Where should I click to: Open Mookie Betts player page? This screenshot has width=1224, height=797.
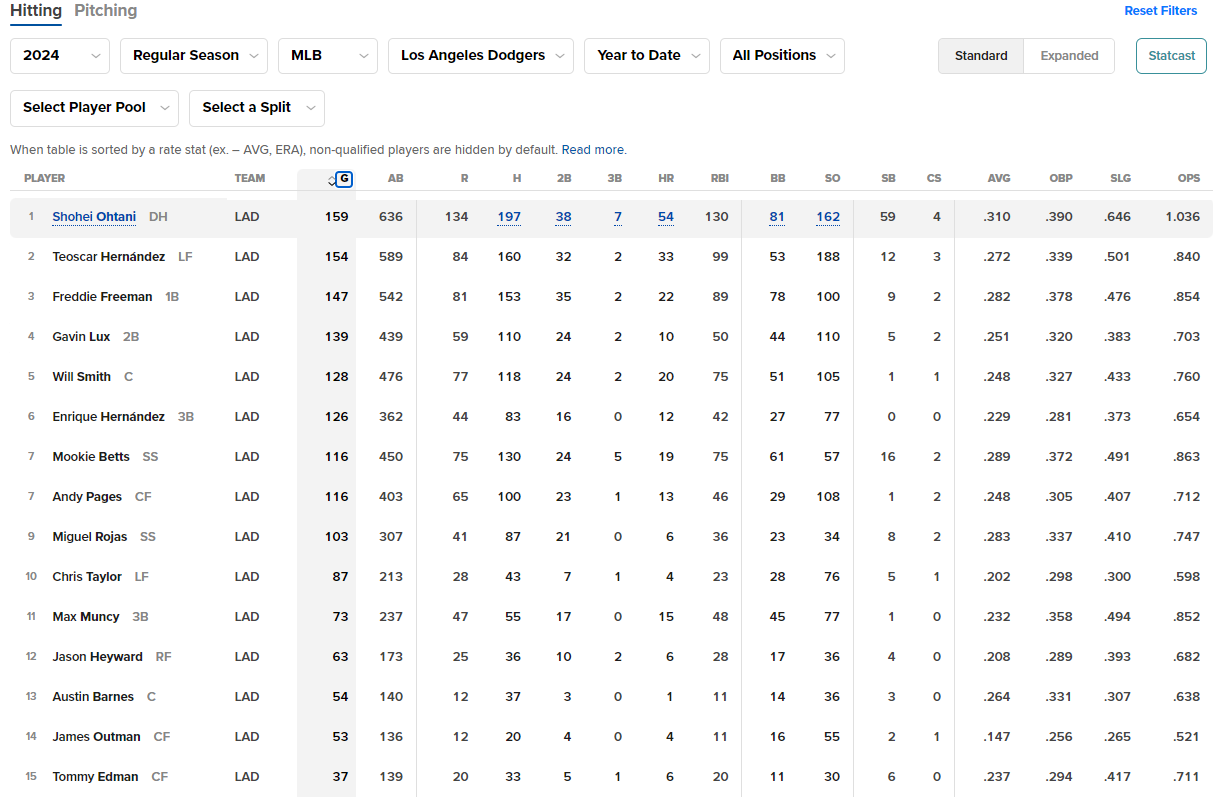(x=91, y=457)
